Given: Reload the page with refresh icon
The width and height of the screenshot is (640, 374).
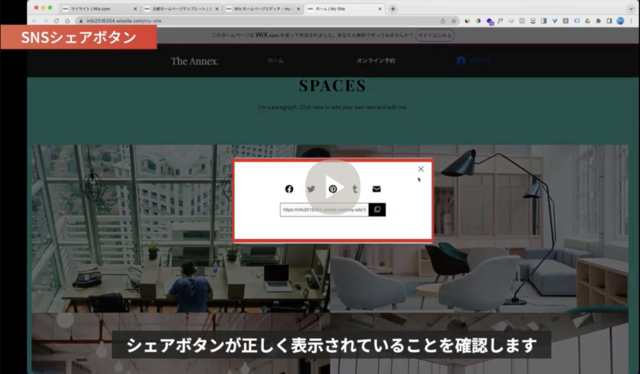Looking at the screenshot, I should tap(56, 21).
